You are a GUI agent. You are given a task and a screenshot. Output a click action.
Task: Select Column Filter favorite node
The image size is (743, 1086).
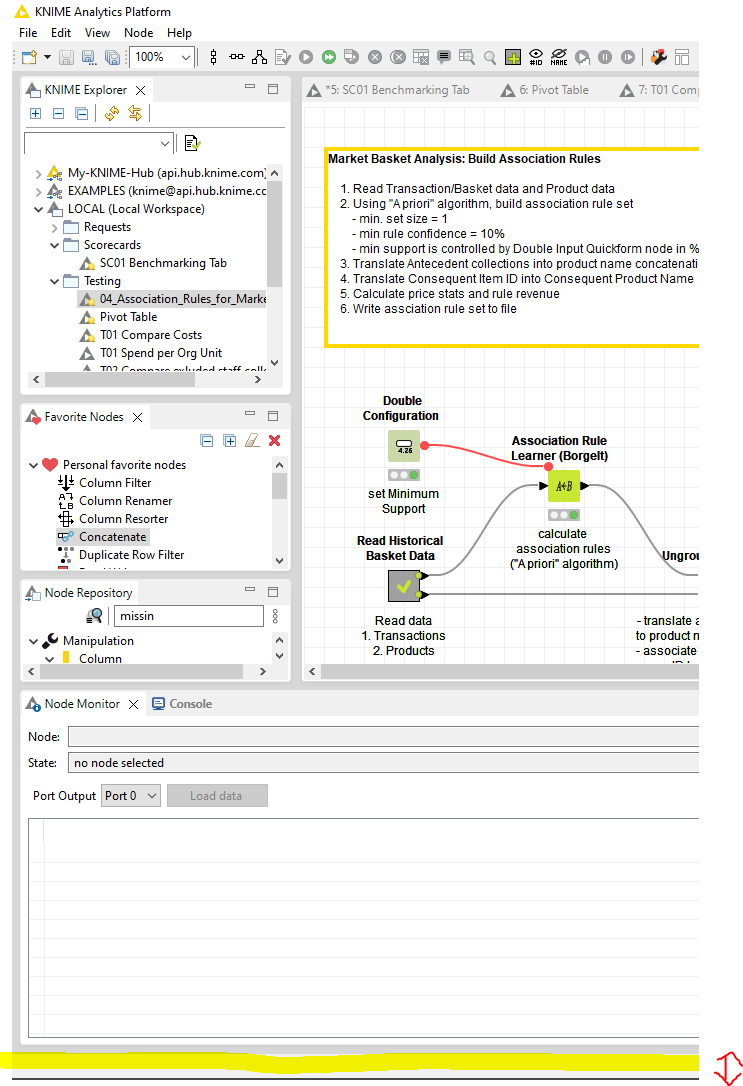click(x=115, y=483)
